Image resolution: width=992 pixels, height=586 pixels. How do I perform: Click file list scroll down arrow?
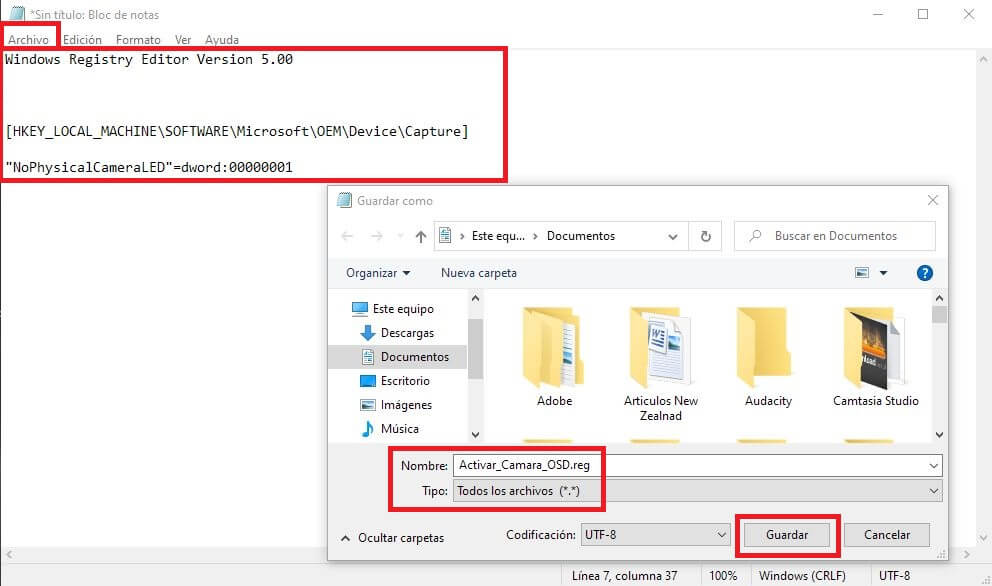[x=939, y=435]
